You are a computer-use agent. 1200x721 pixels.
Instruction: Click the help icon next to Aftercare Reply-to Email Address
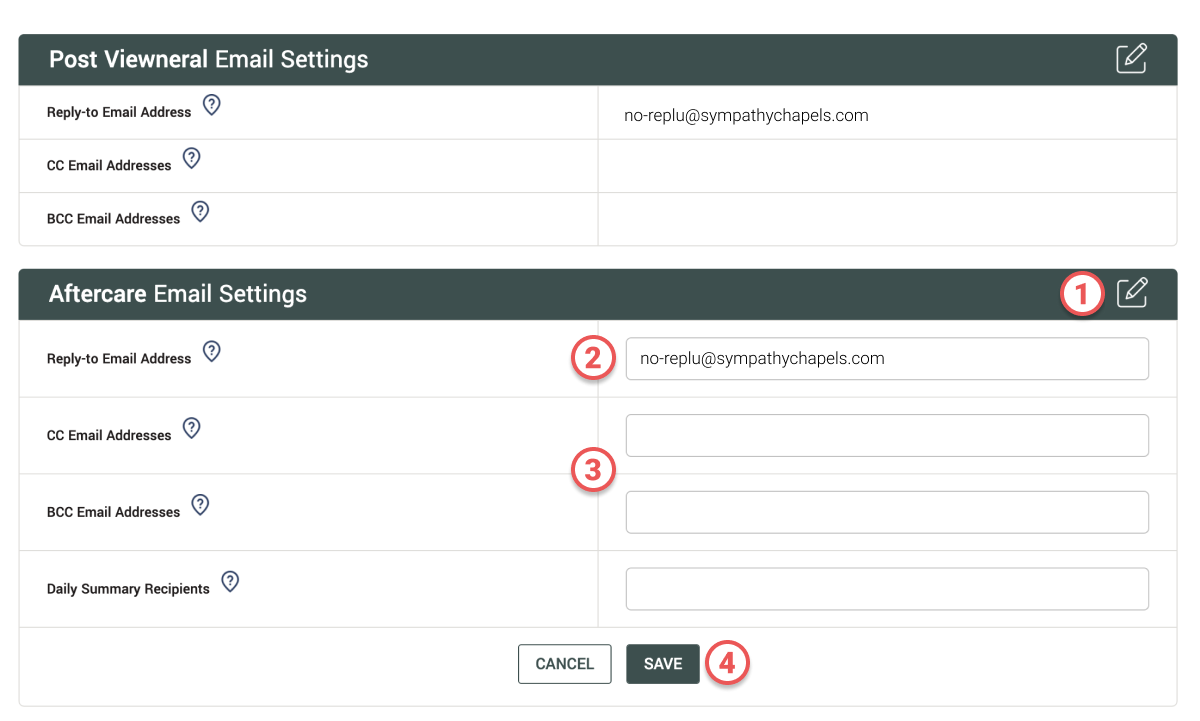[x=211, y=351]
